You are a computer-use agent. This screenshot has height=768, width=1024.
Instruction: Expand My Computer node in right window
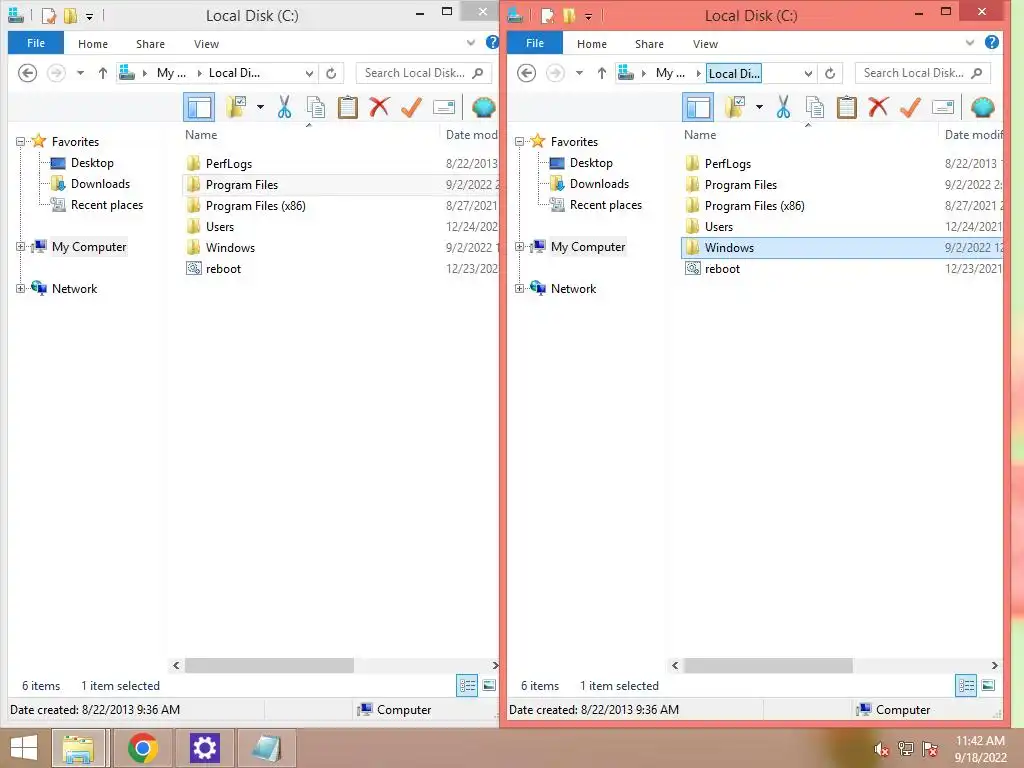[x=519, y=247]
